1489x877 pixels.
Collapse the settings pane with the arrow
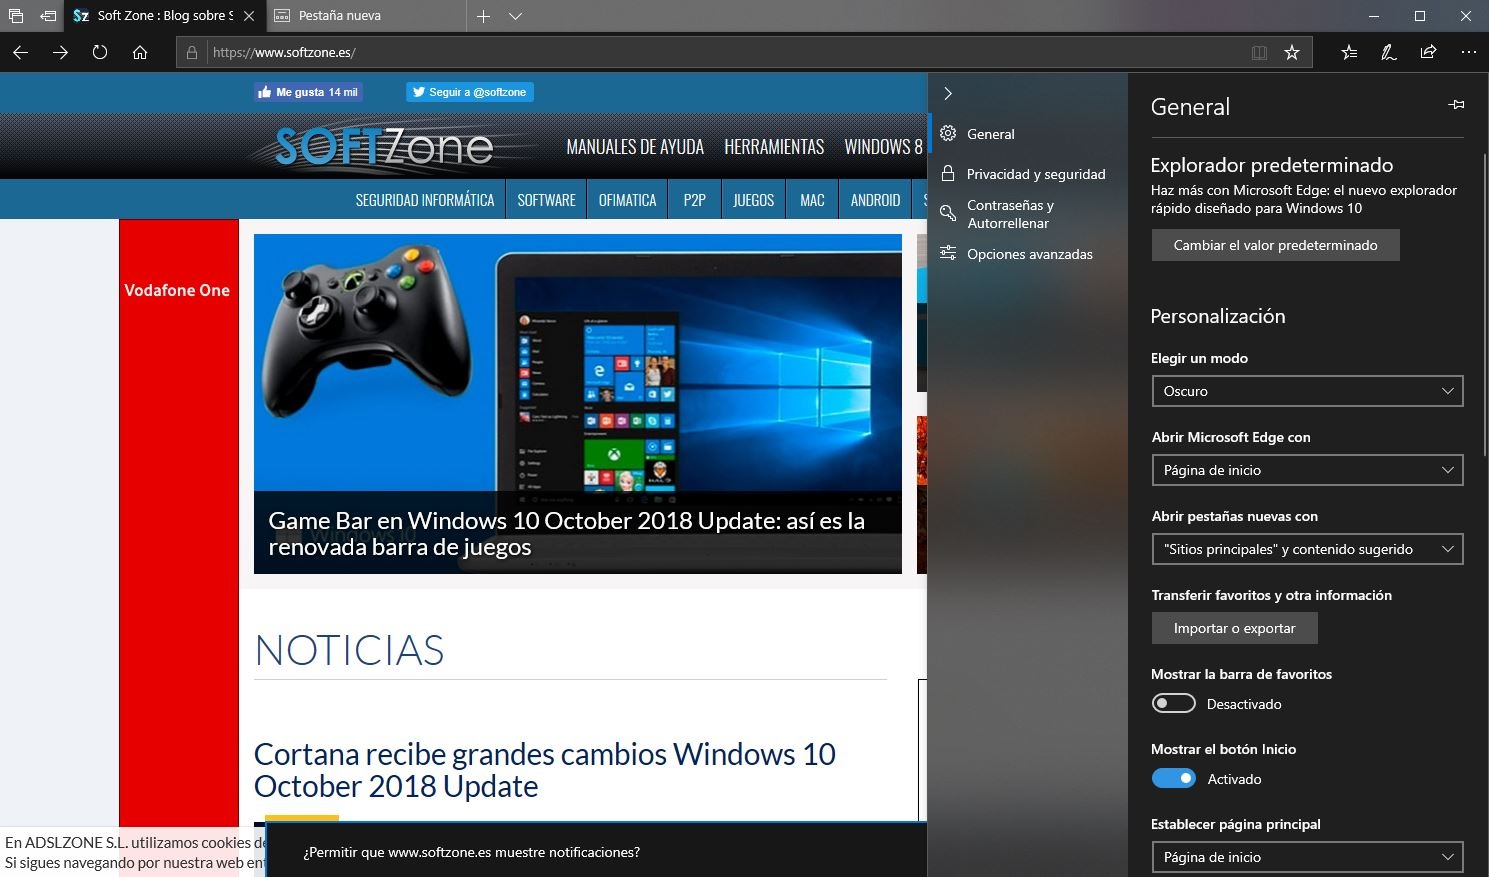click(x=948, y=93)
